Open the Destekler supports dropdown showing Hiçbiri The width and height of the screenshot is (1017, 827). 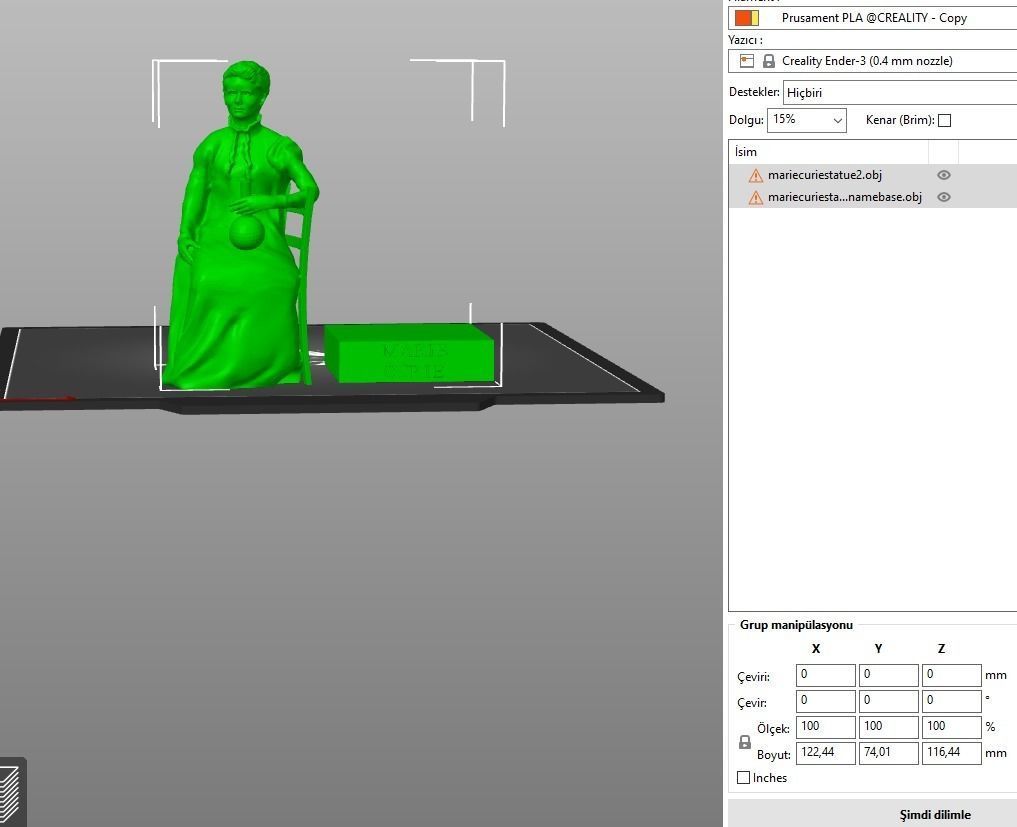coord(900,93)
